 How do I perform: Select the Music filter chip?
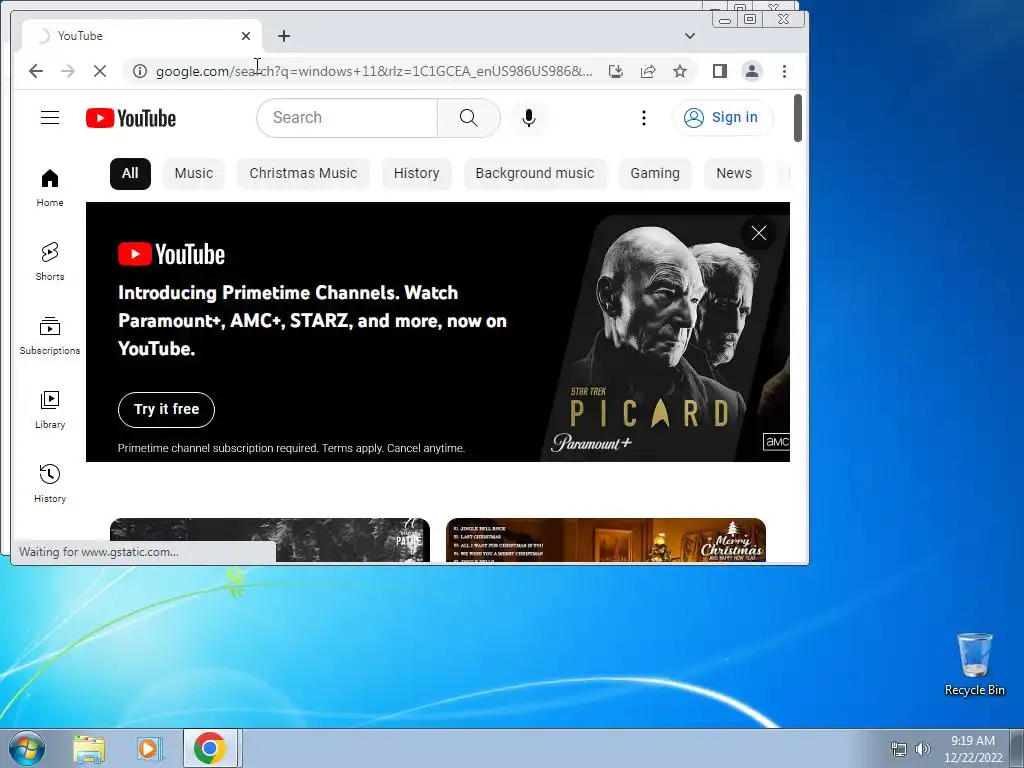click(x=193, y=174)
